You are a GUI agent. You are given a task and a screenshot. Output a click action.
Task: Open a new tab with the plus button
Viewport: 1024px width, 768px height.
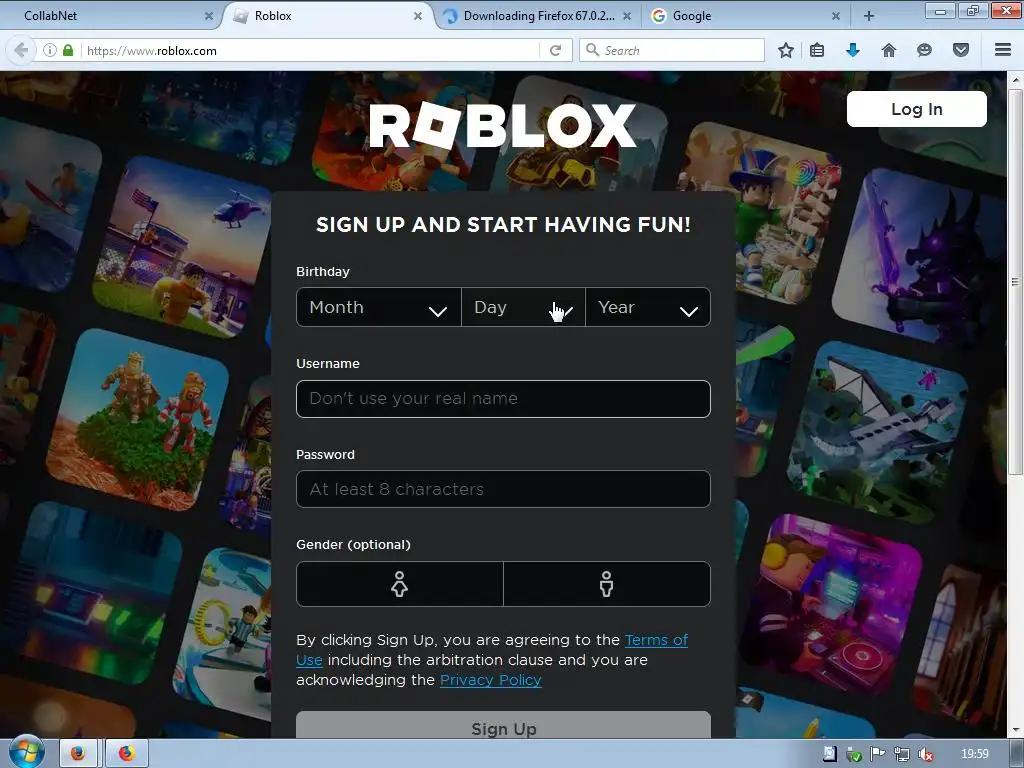[869, 16]
